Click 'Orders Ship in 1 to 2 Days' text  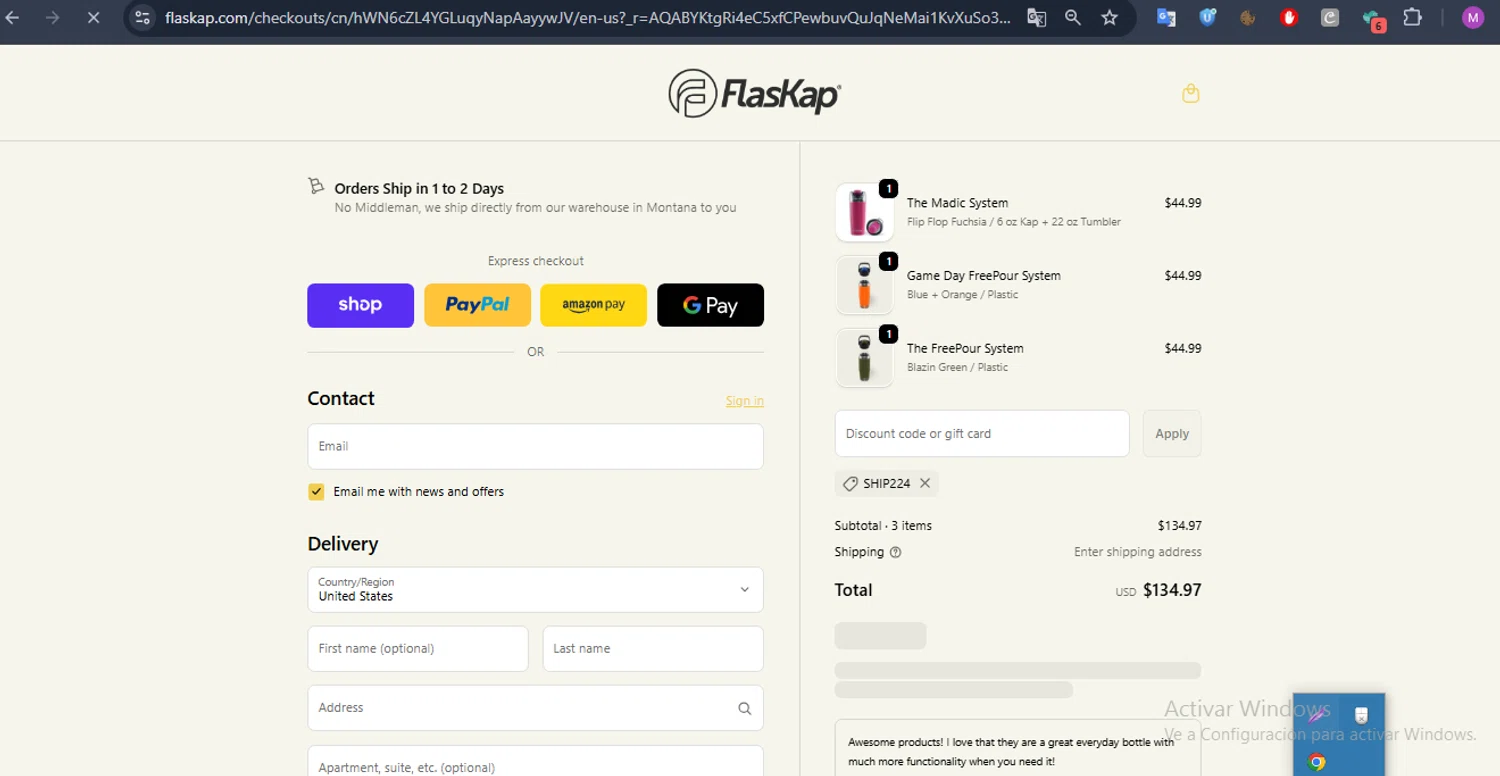[419, 188]
